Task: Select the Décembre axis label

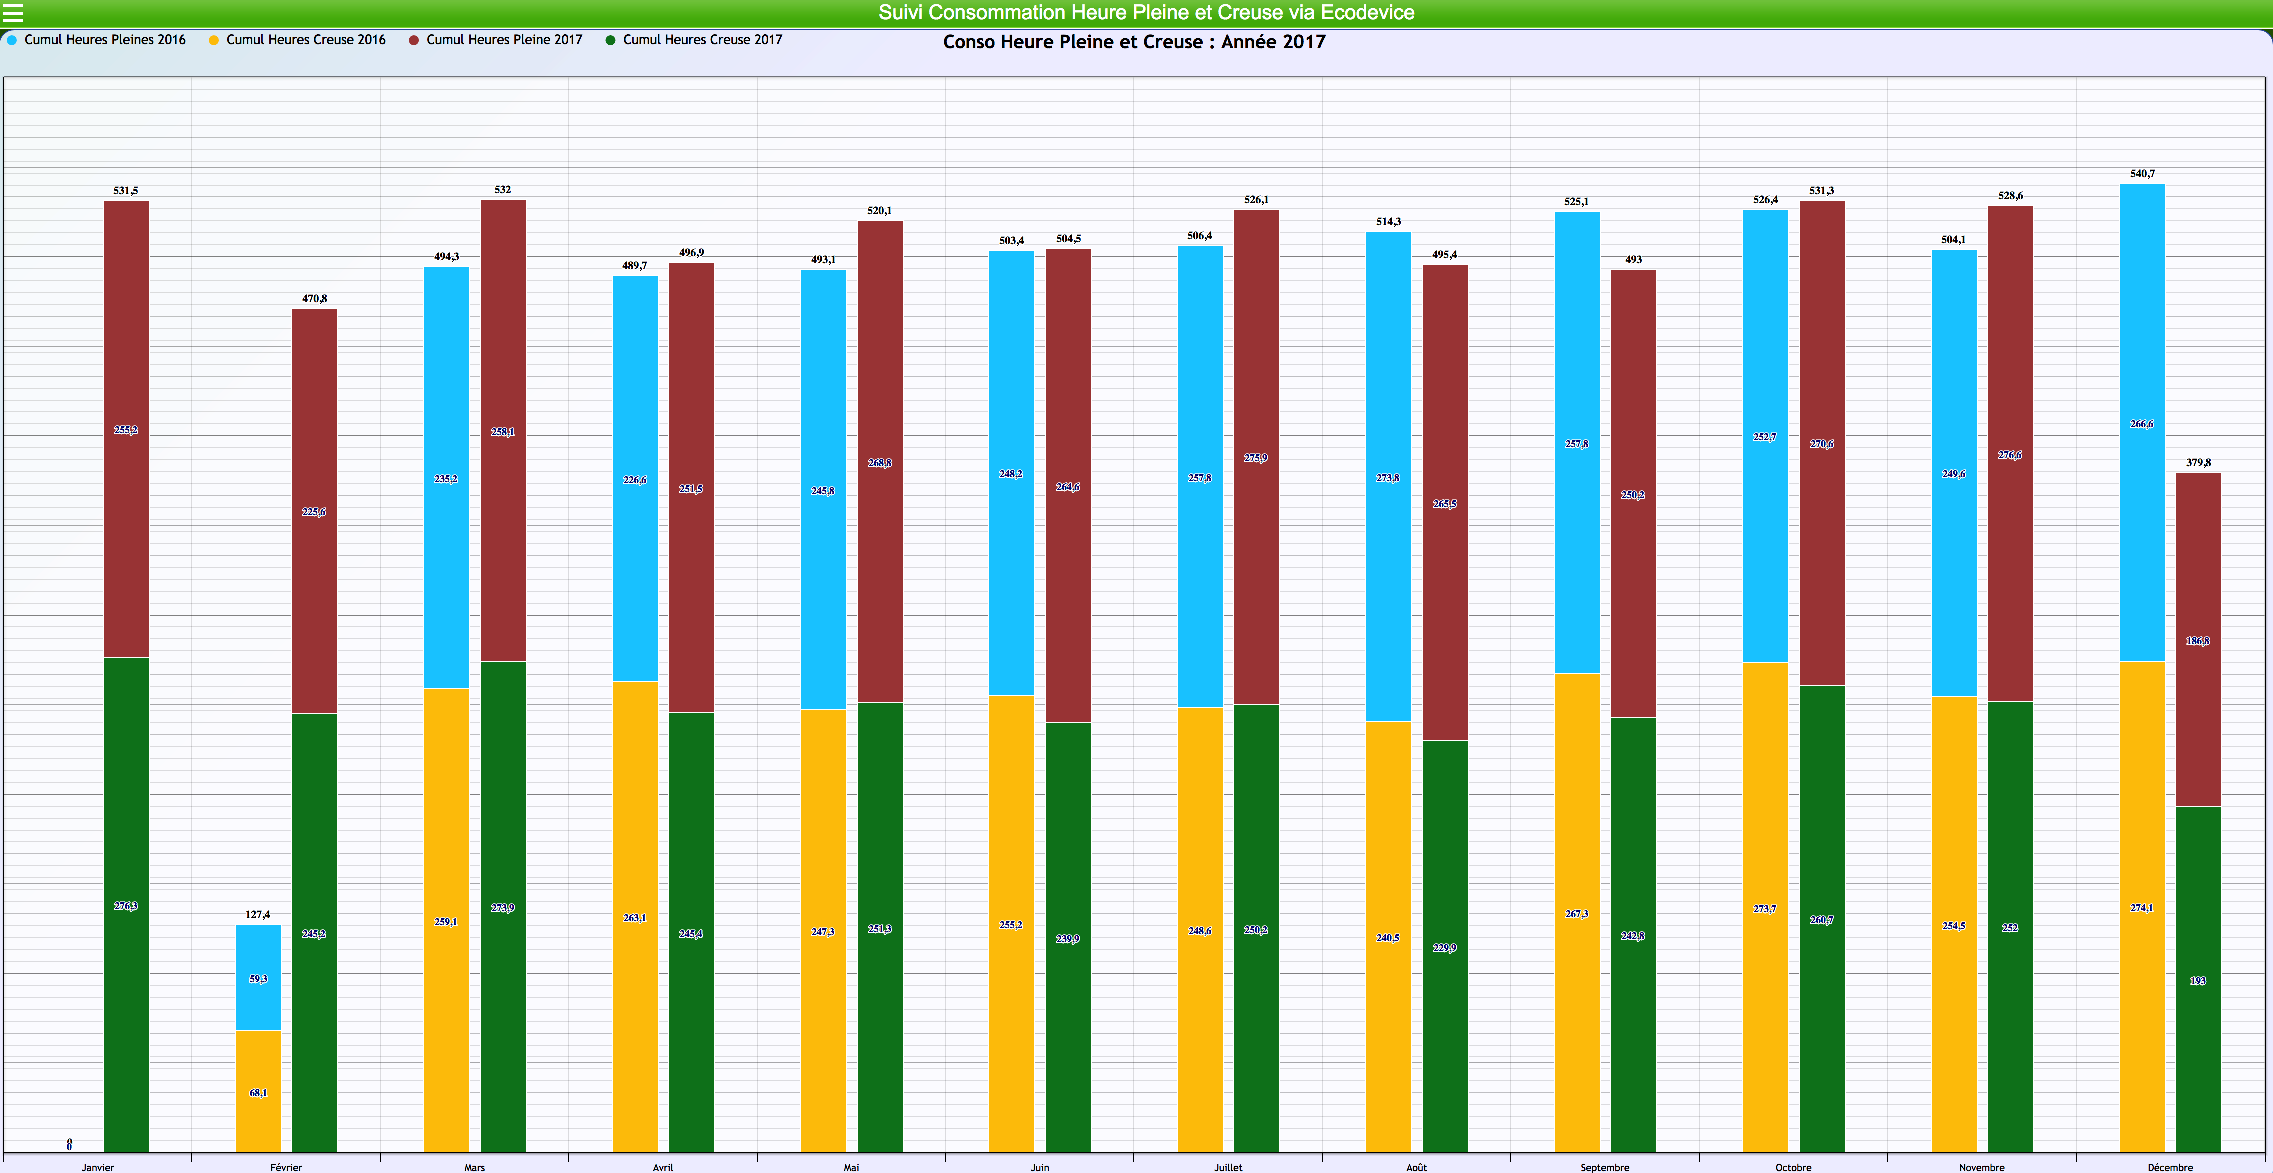Action: [2170, 1167]
